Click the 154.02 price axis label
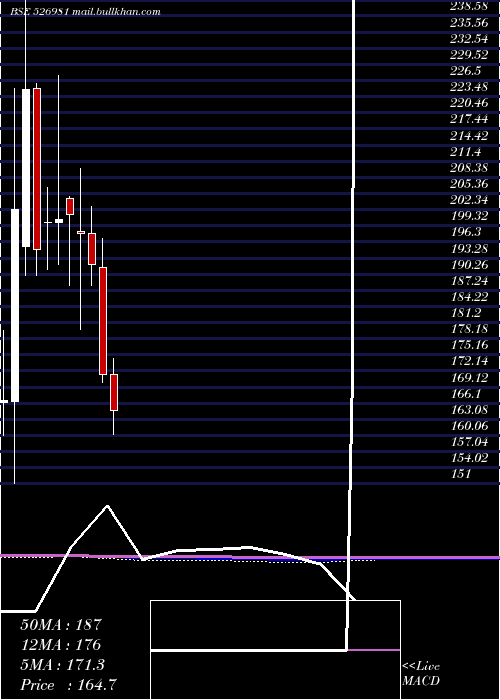Image resolution: width=500 pixels, height=700 pixels. tap(469, 458)
